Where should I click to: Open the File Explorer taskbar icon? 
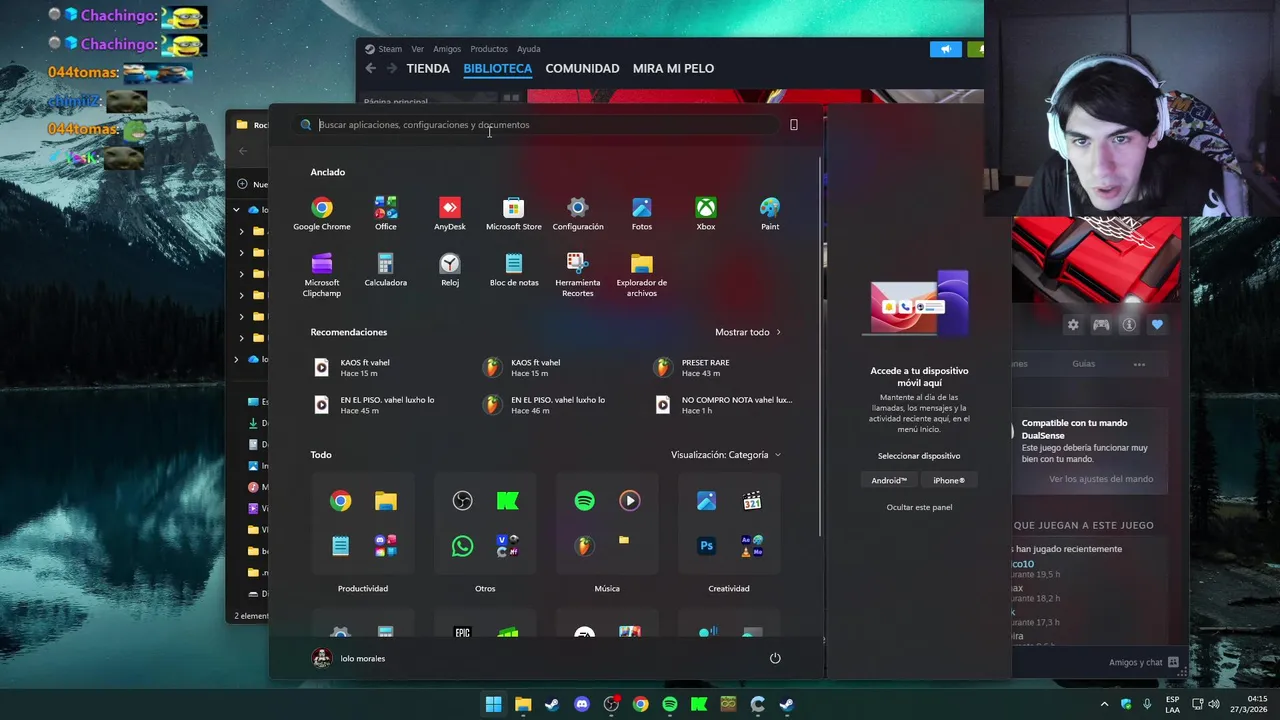[523, 704]
